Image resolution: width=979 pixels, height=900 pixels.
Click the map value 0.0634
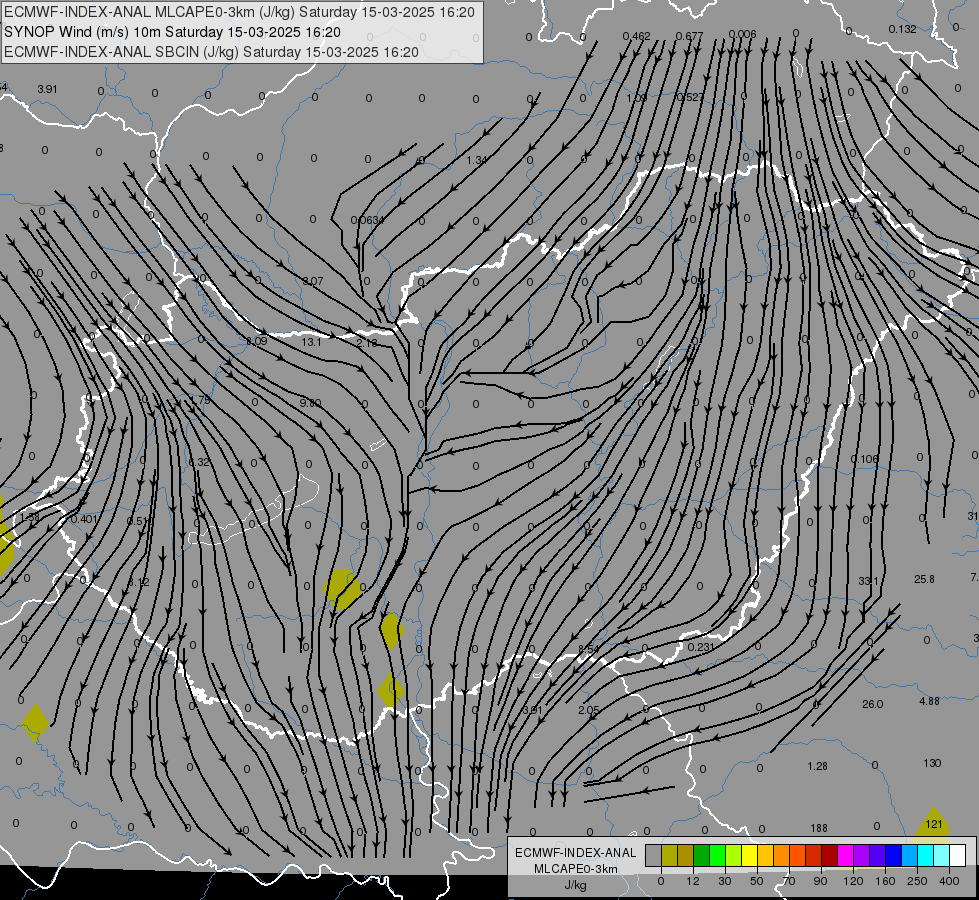368,220
